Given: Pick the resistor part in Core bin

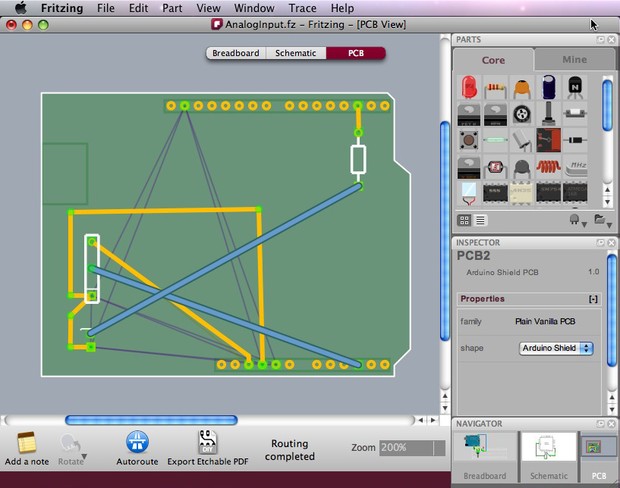Looking at the screenshot, I should click(495, 88).
